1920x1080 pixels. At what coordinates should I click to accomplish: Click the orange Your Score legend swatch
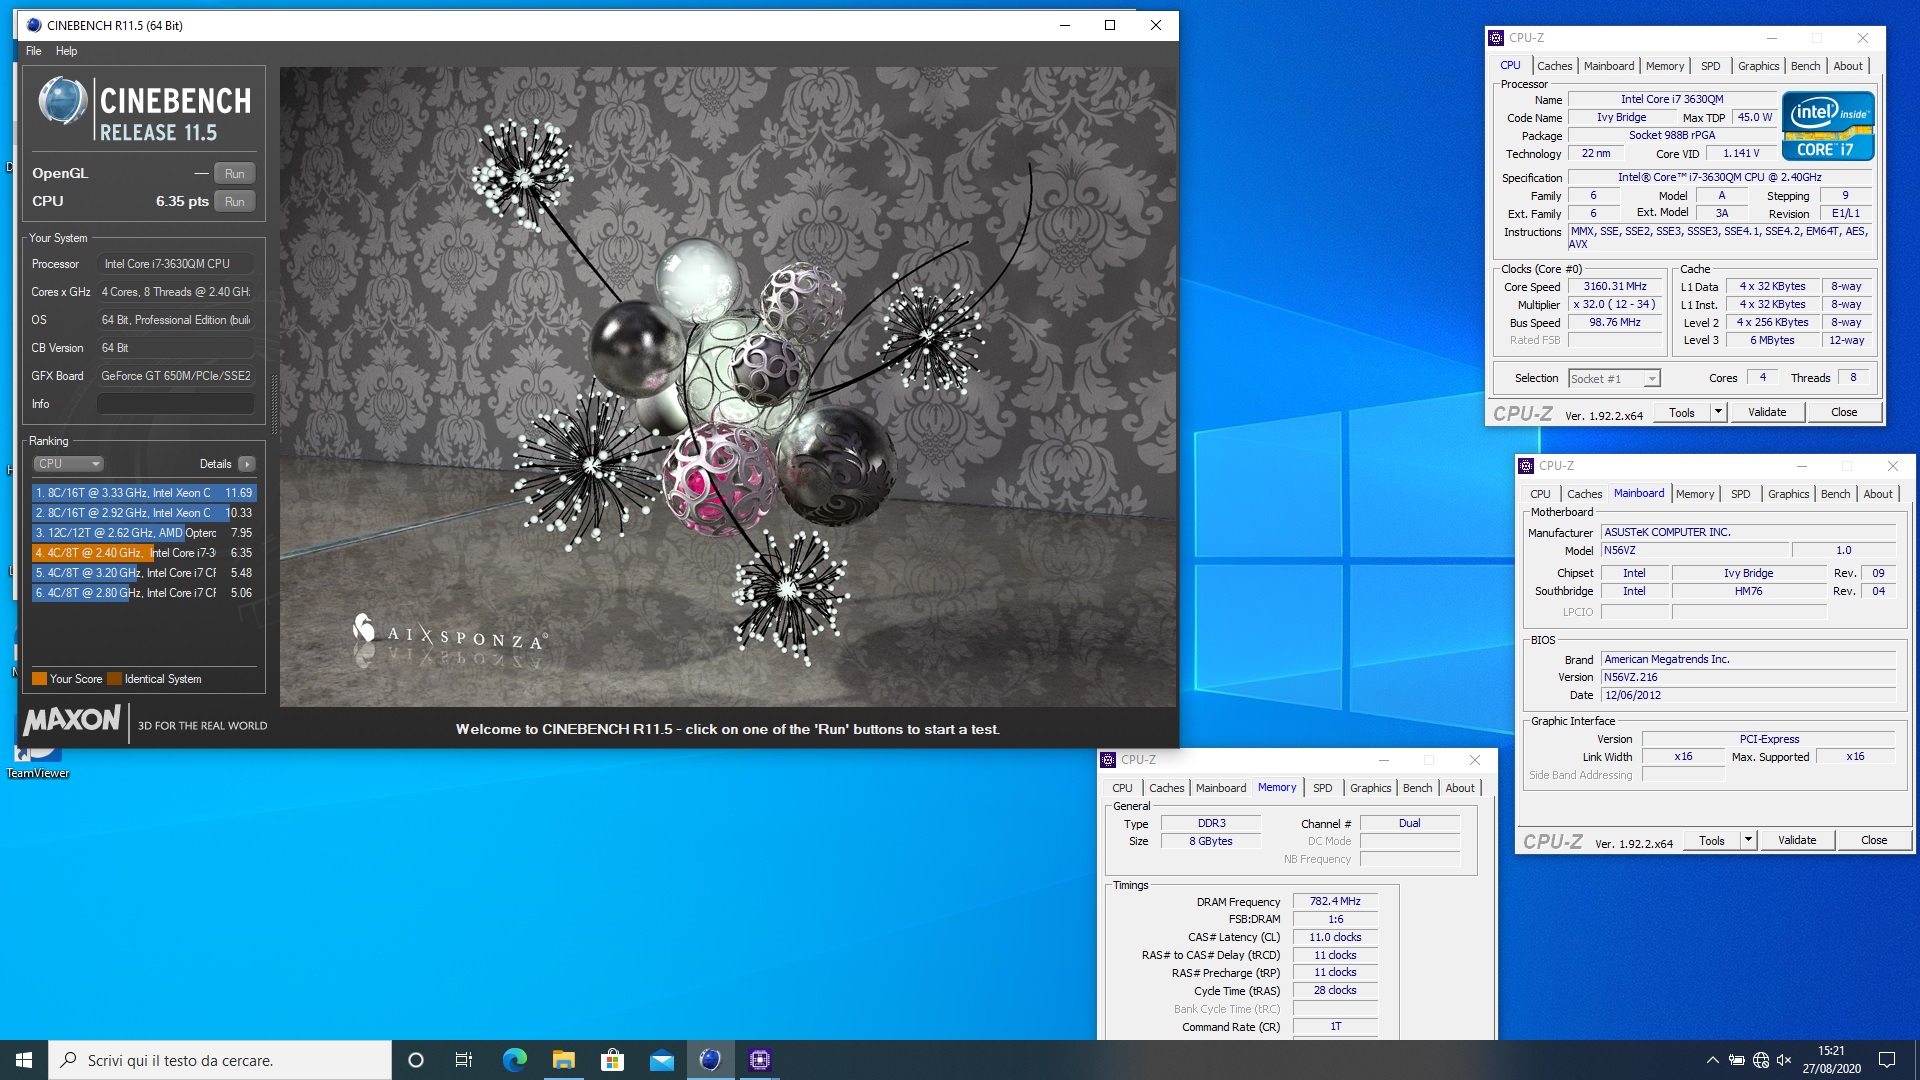[x=39, y=679]
